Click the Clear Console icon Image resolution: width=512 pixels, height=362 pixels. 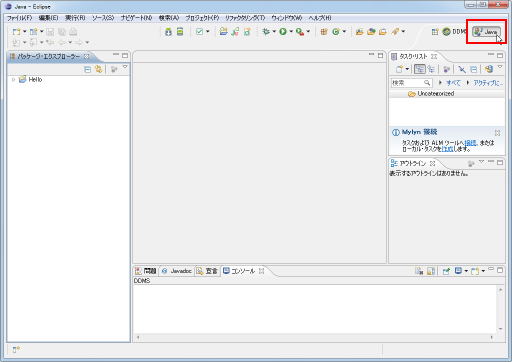point(419,271)
